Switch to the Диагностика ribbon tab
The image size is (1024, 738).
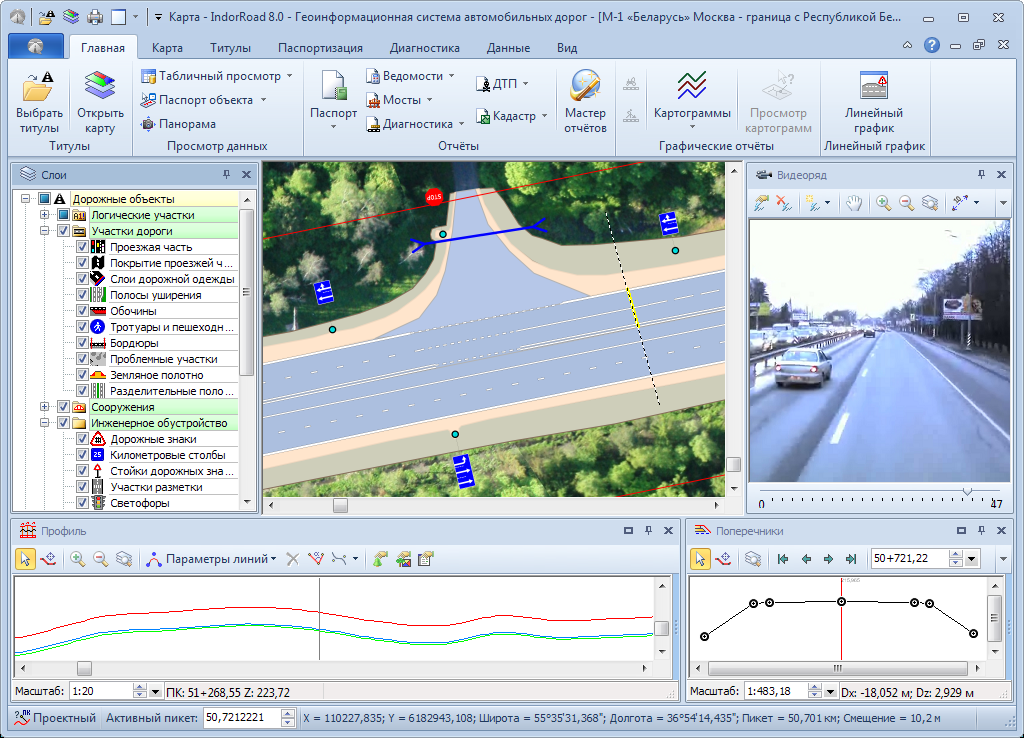(x=424, y=48)
